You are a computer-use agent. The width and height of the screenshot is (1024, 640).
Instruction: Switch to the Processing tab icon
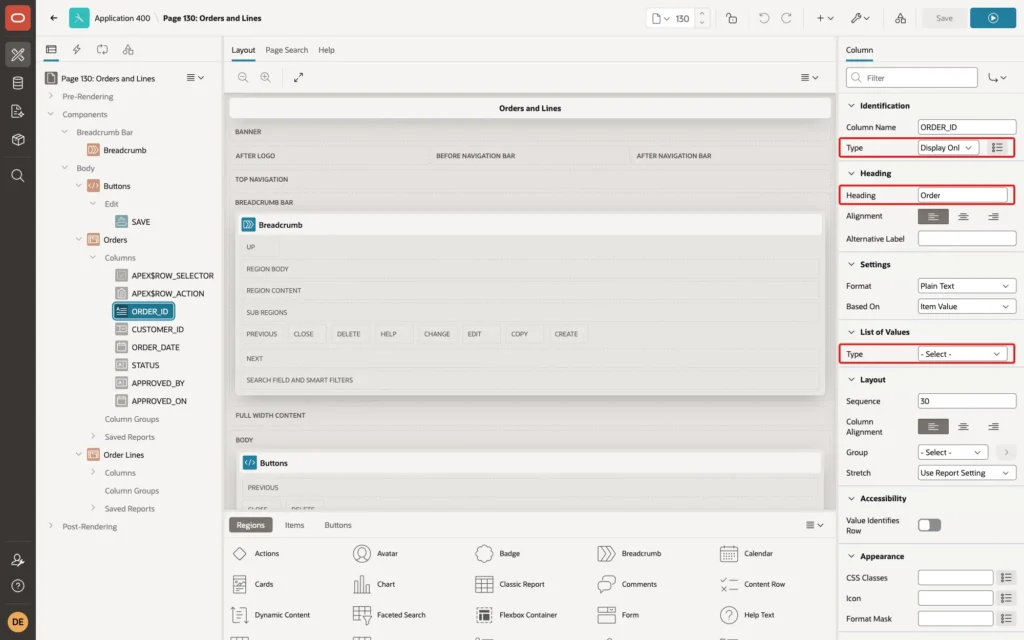pos(102,49)
